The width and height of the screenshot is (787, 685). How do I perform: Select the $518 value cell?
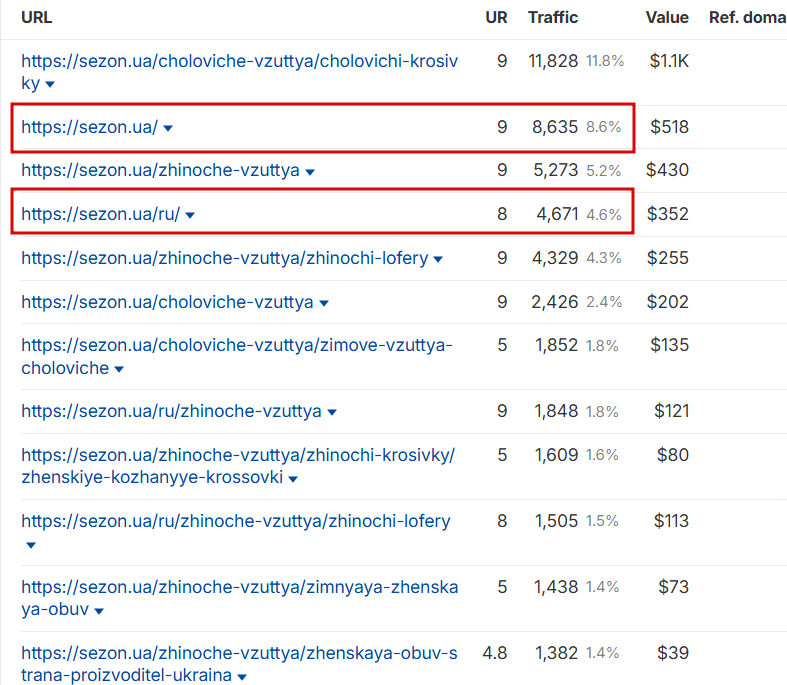click(x=670, y=127)
